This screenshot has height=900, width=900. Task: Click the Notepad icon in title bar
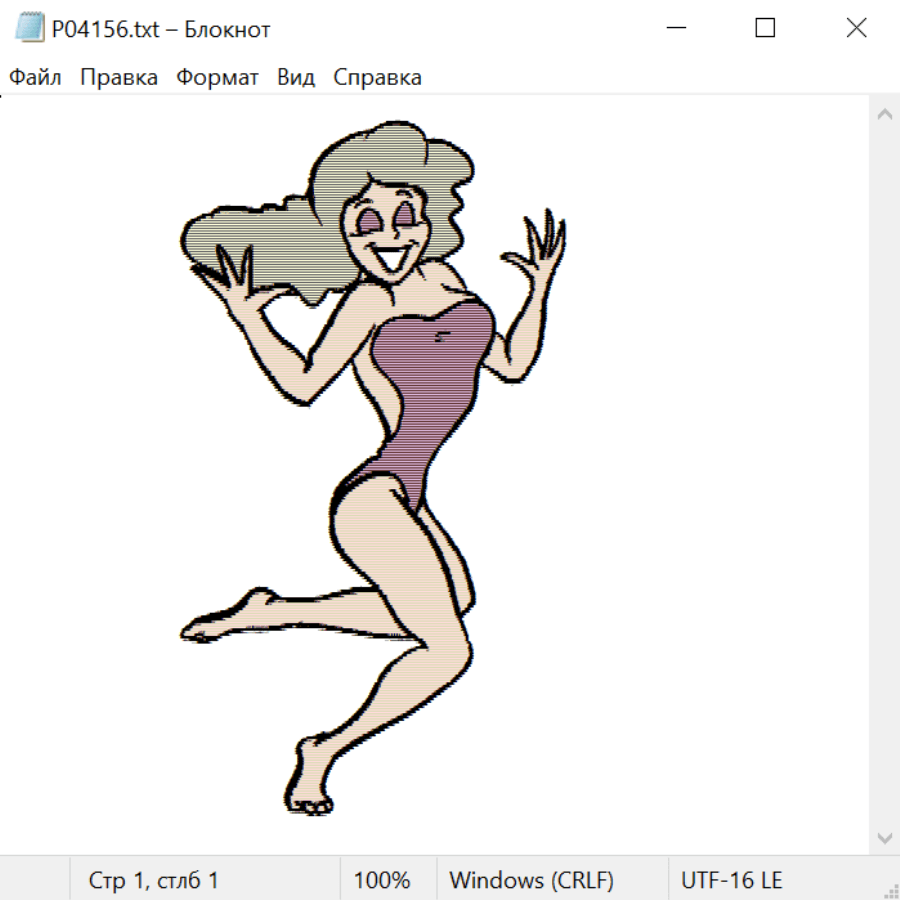click(x=29, y=29)
